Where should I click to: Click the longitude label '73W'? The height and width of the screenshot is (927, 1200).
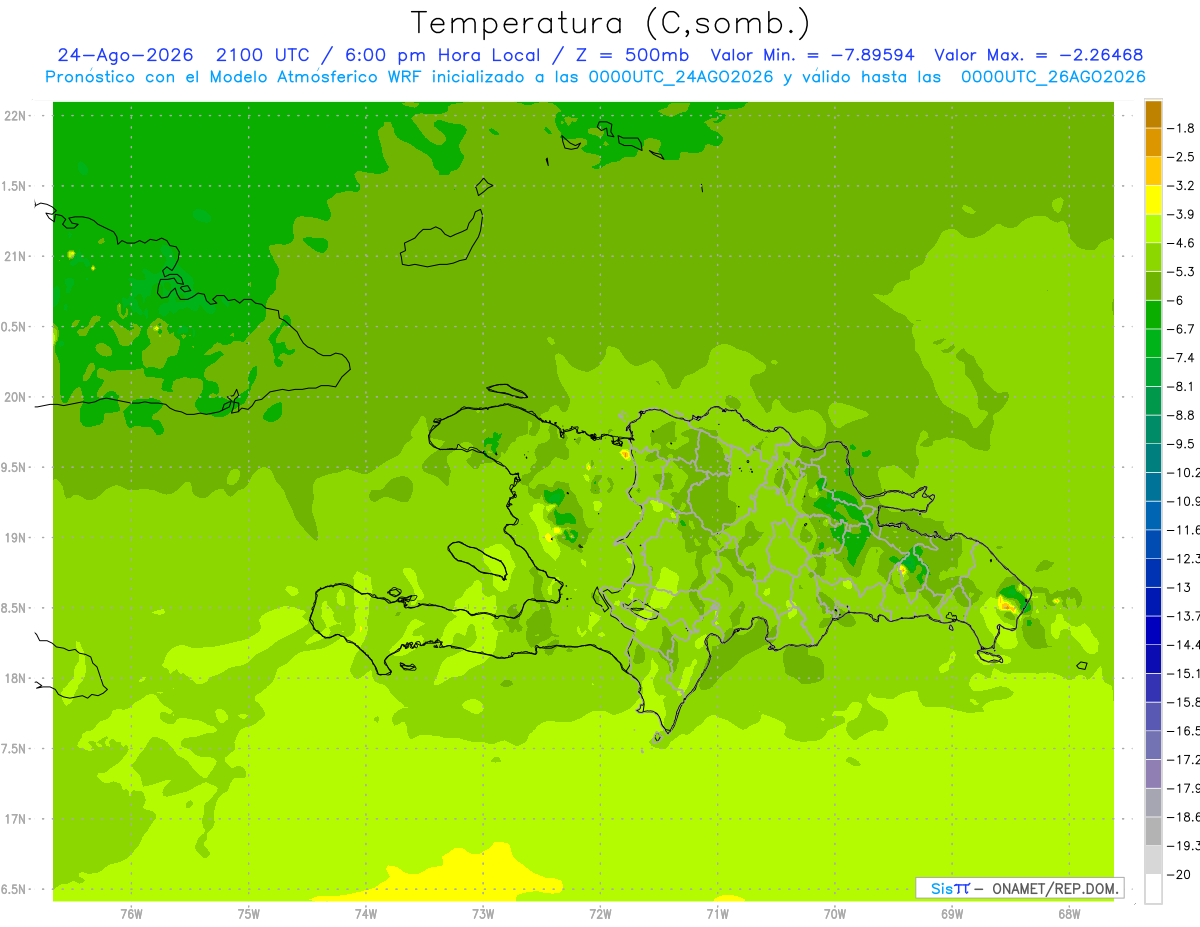[x=483, y=914]
